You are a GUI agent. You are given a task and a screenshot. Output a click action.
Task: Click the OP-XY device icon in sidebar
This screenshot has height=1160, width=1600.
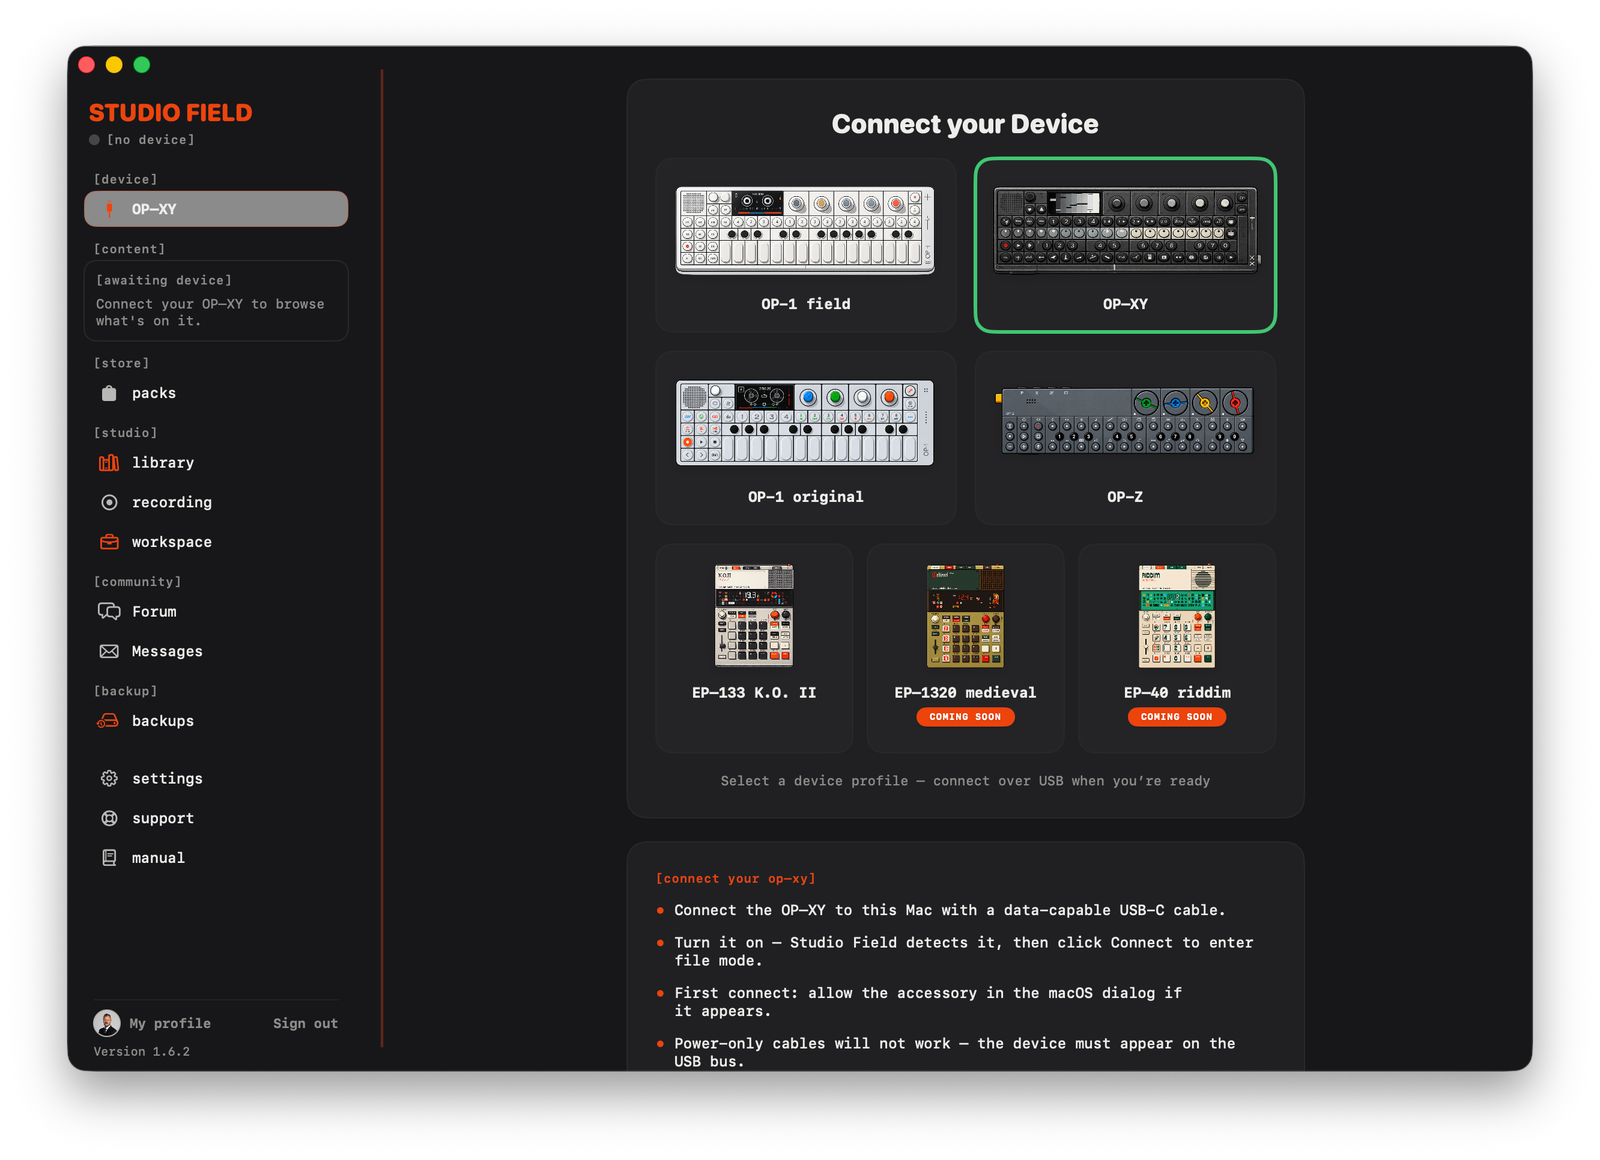(x=110, y=209)
